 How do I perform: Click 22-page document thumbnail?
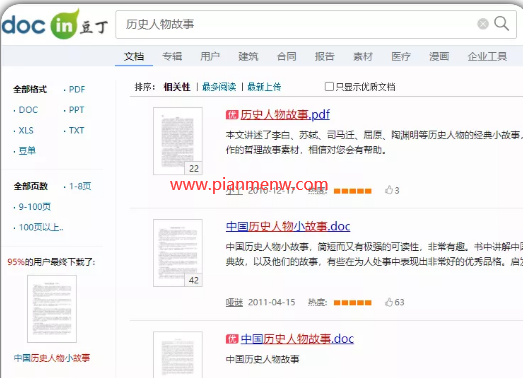[178, 141]
